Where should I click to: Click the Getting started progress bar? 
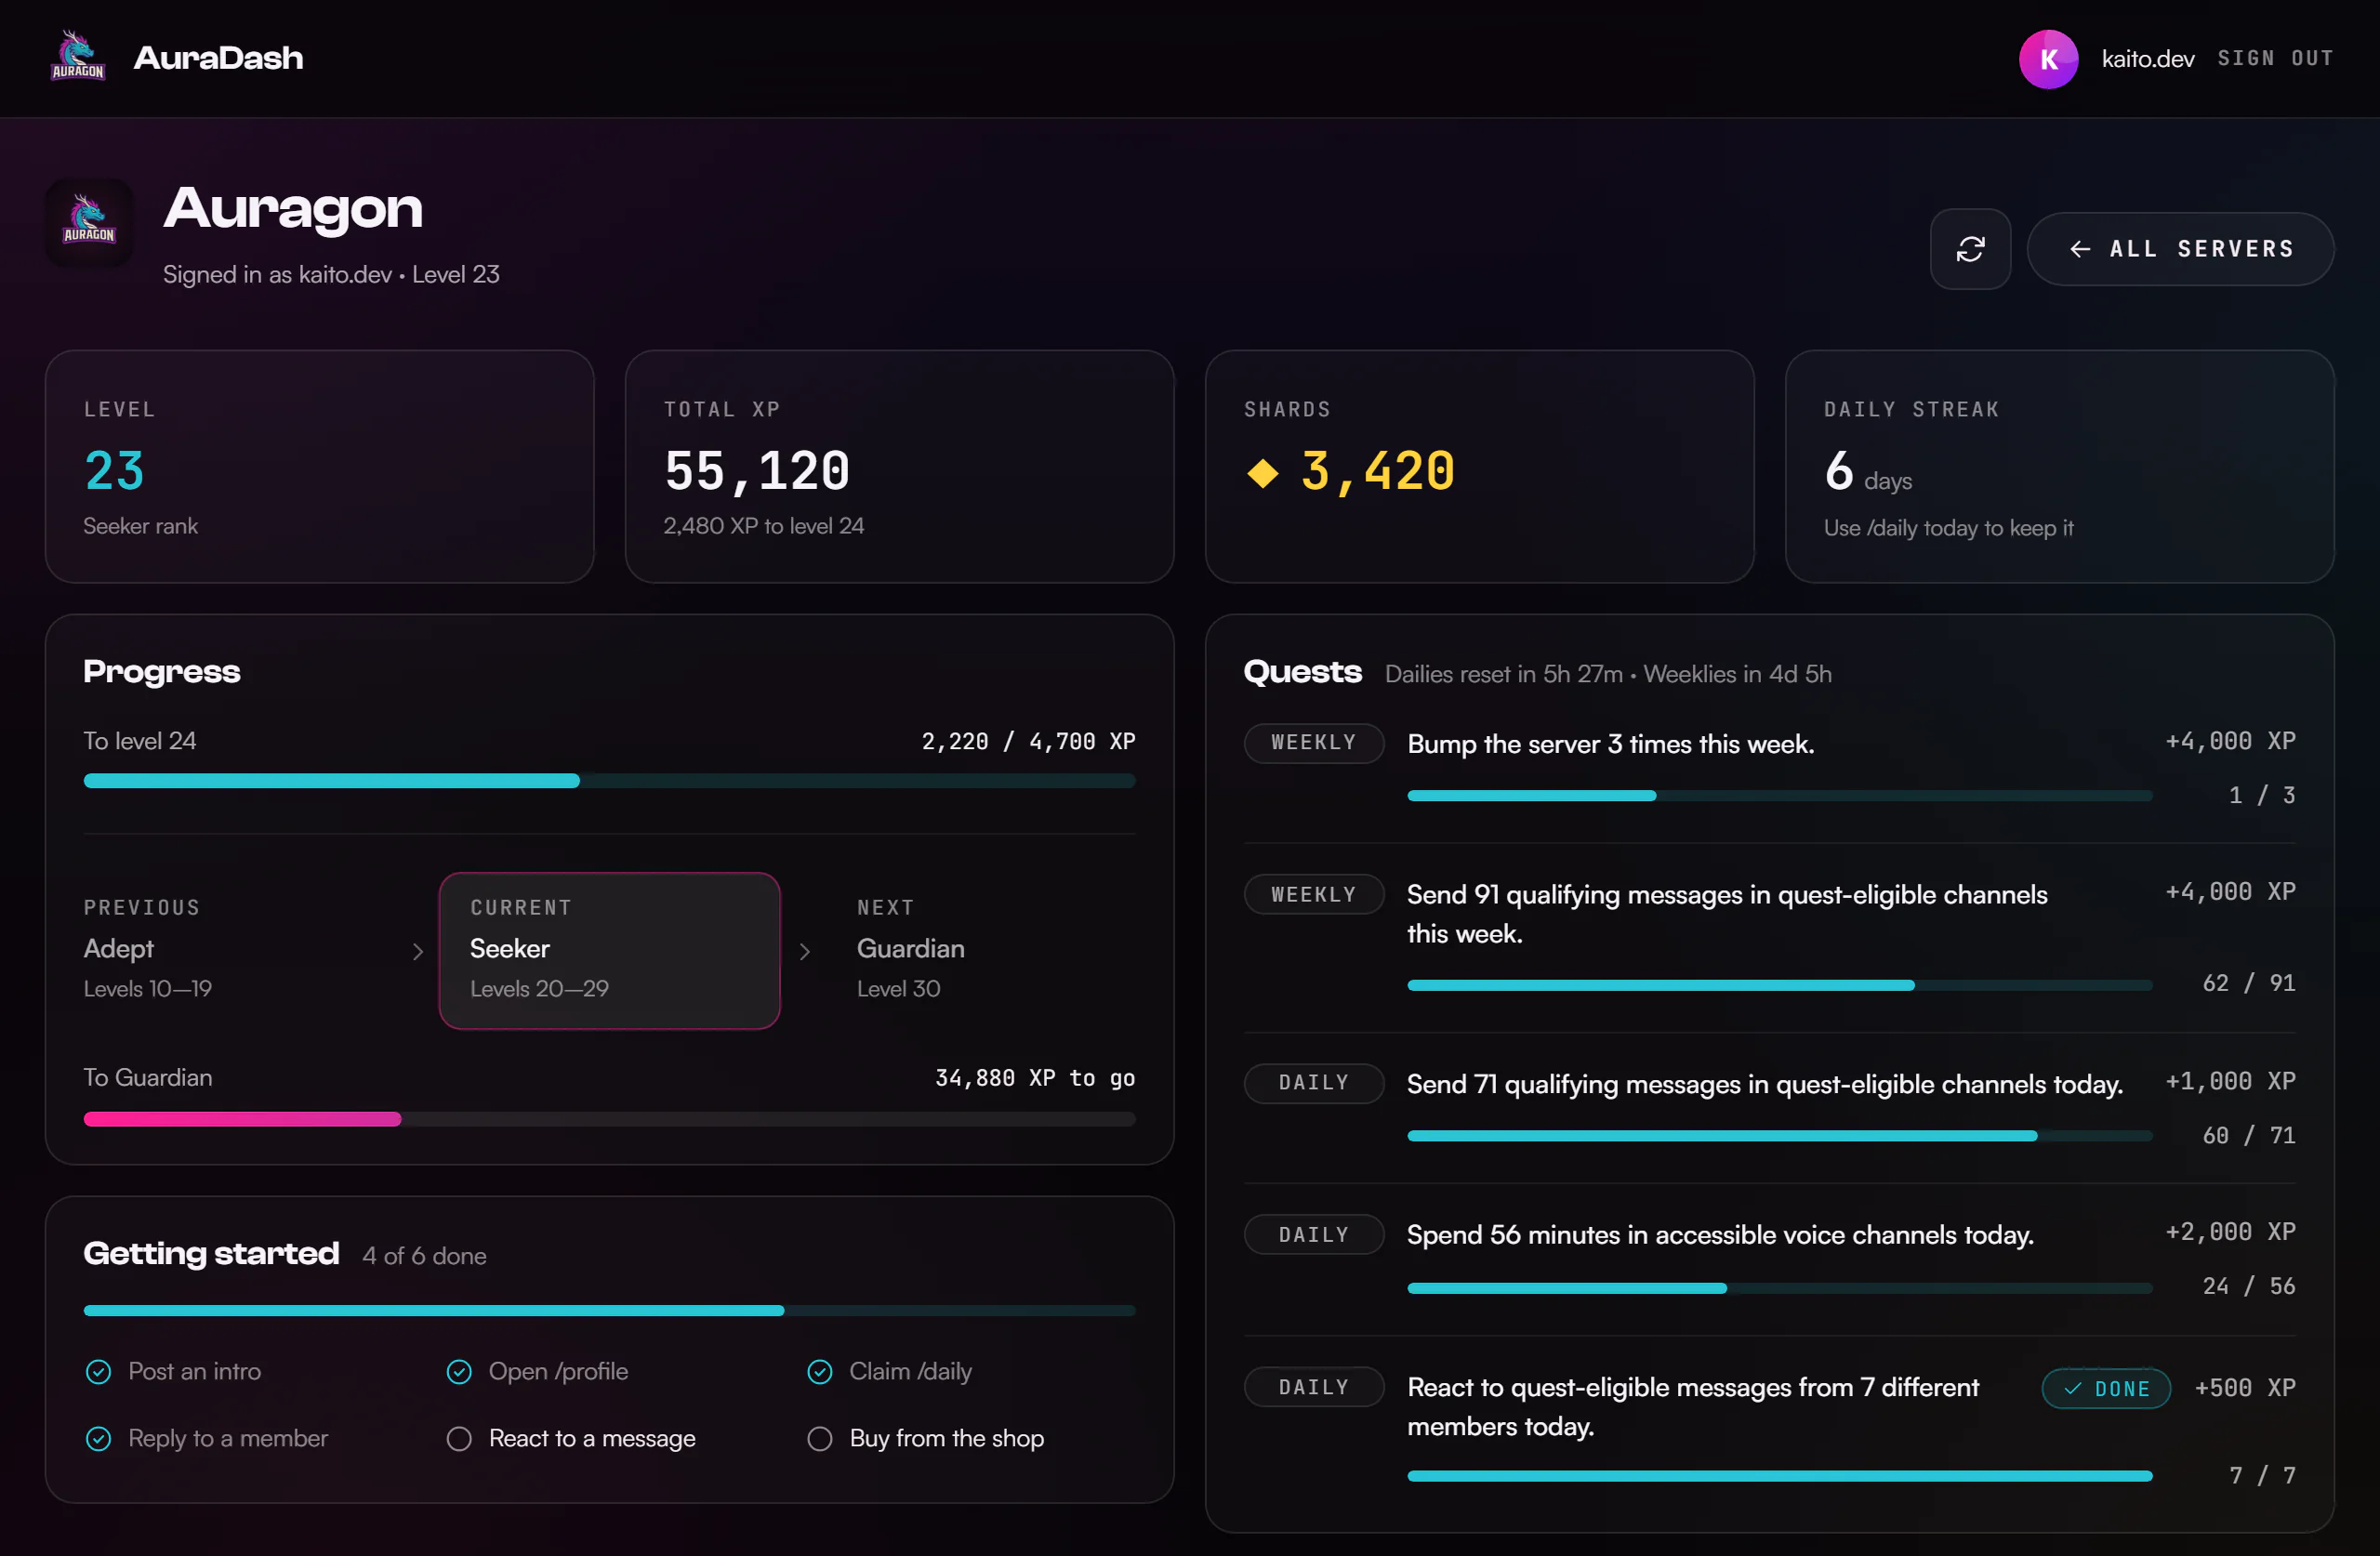coord(609,1310)
